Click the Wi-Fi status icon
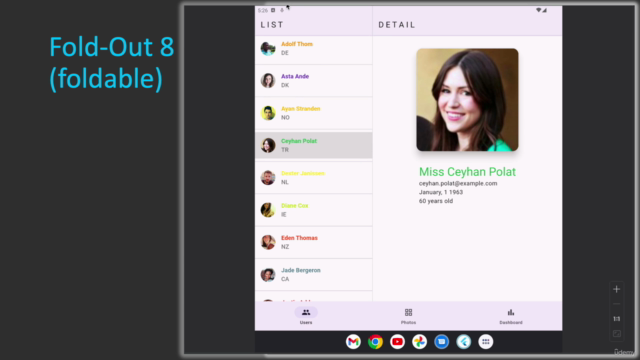 (539, 10)
